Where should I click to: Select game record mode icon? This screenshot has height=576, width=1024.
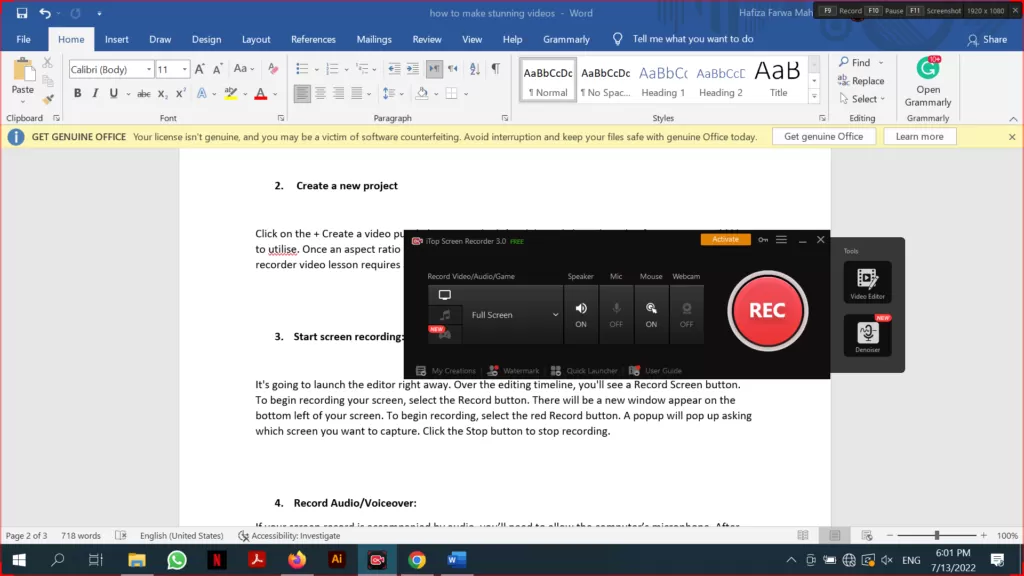tap(445, 334)
